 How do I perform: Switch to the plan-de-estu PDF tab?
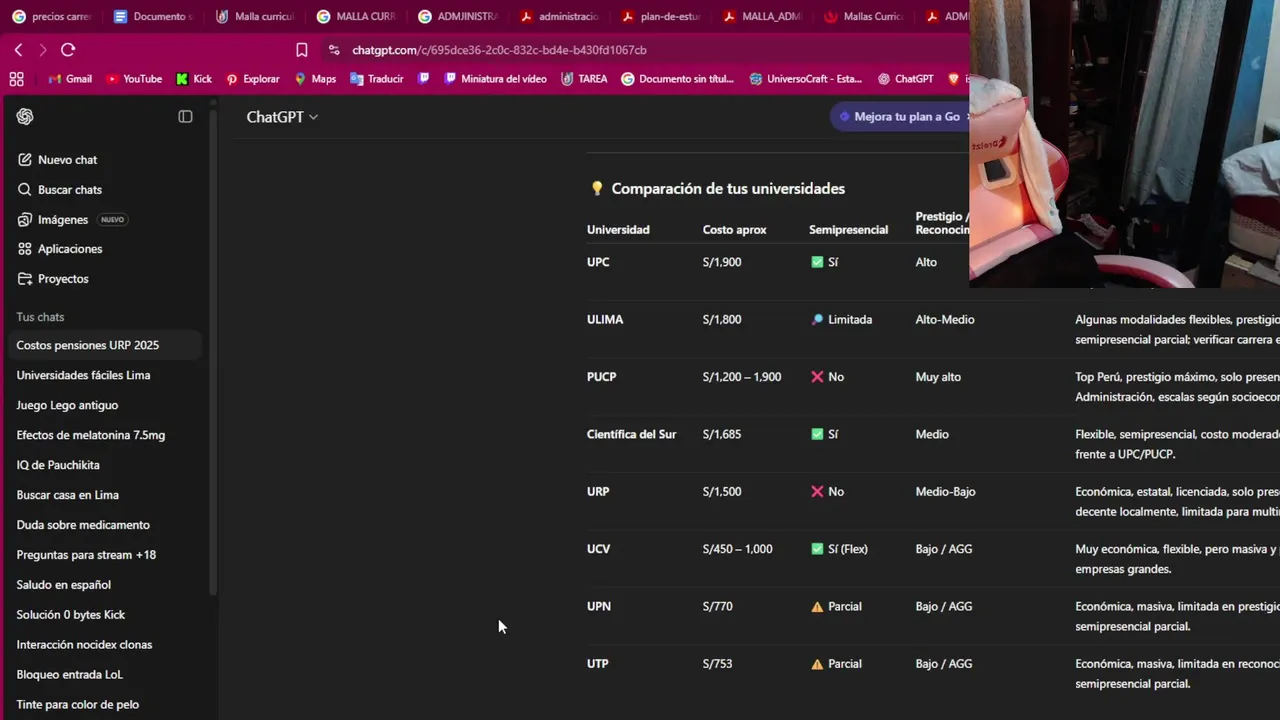661,16
